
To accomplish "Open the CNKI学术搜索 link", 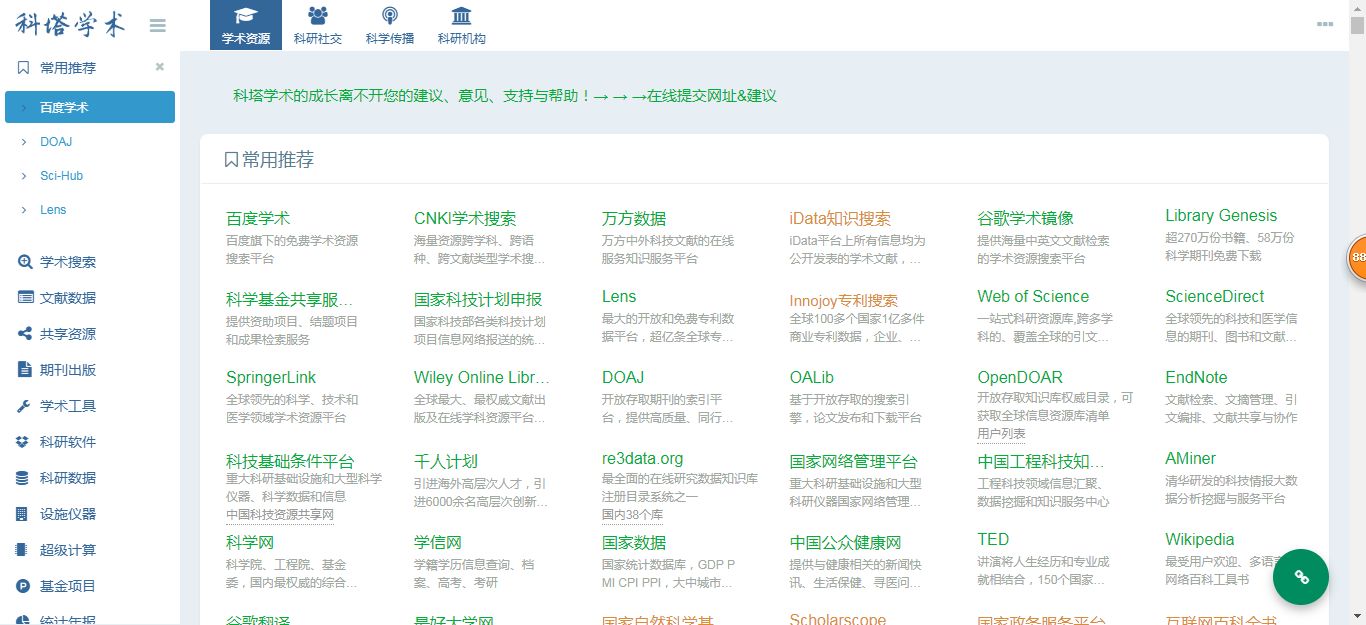I will point(465,218).
